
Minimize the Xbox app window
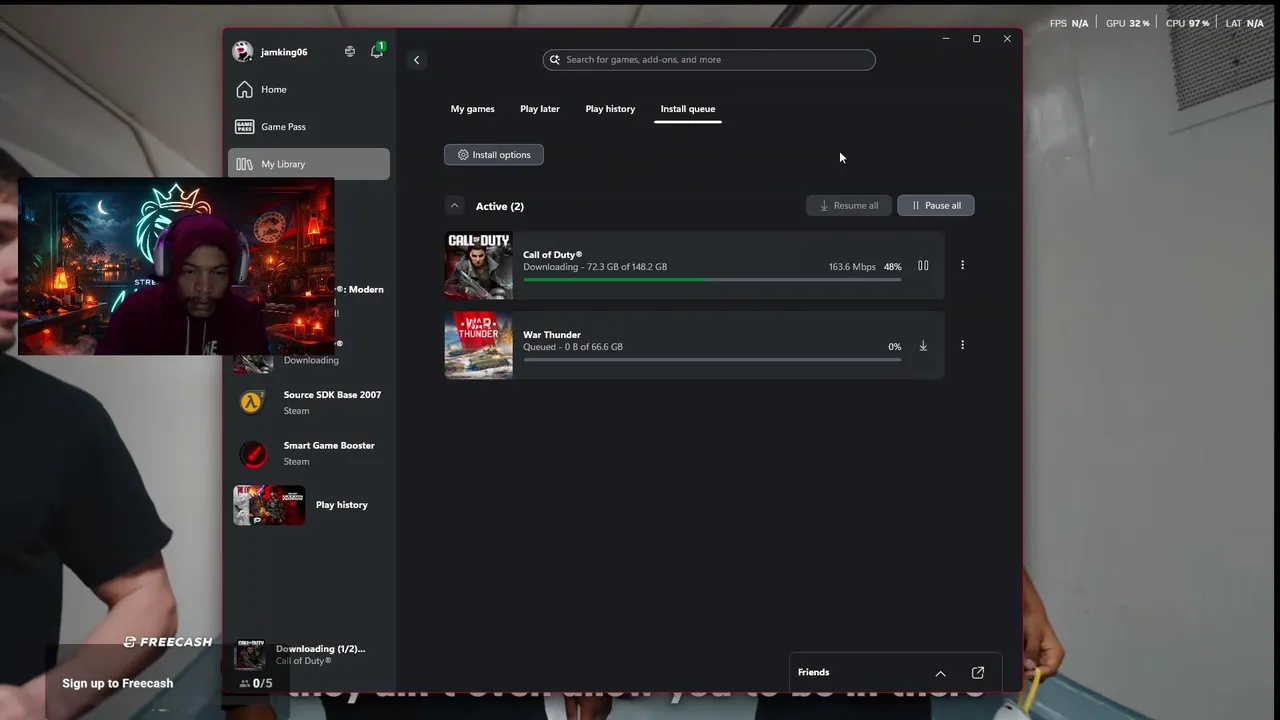(x=946, y=39)
